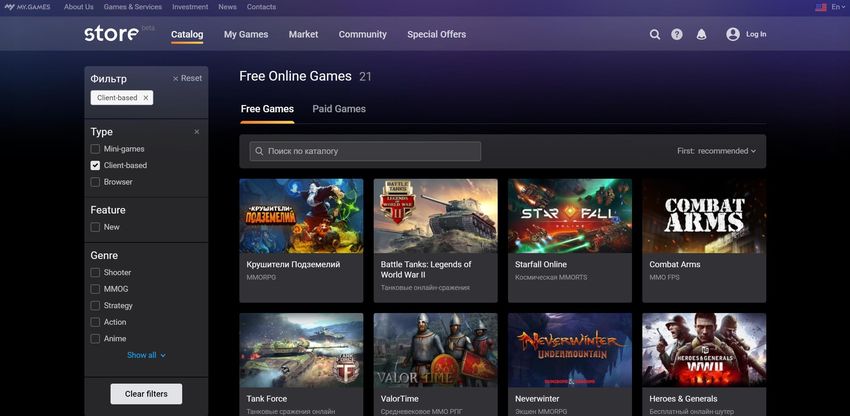The height and width of the screenshot is (416, 850).
Task: Open the ValorTime game thumbnail
Action: click(x=435, y=350)
